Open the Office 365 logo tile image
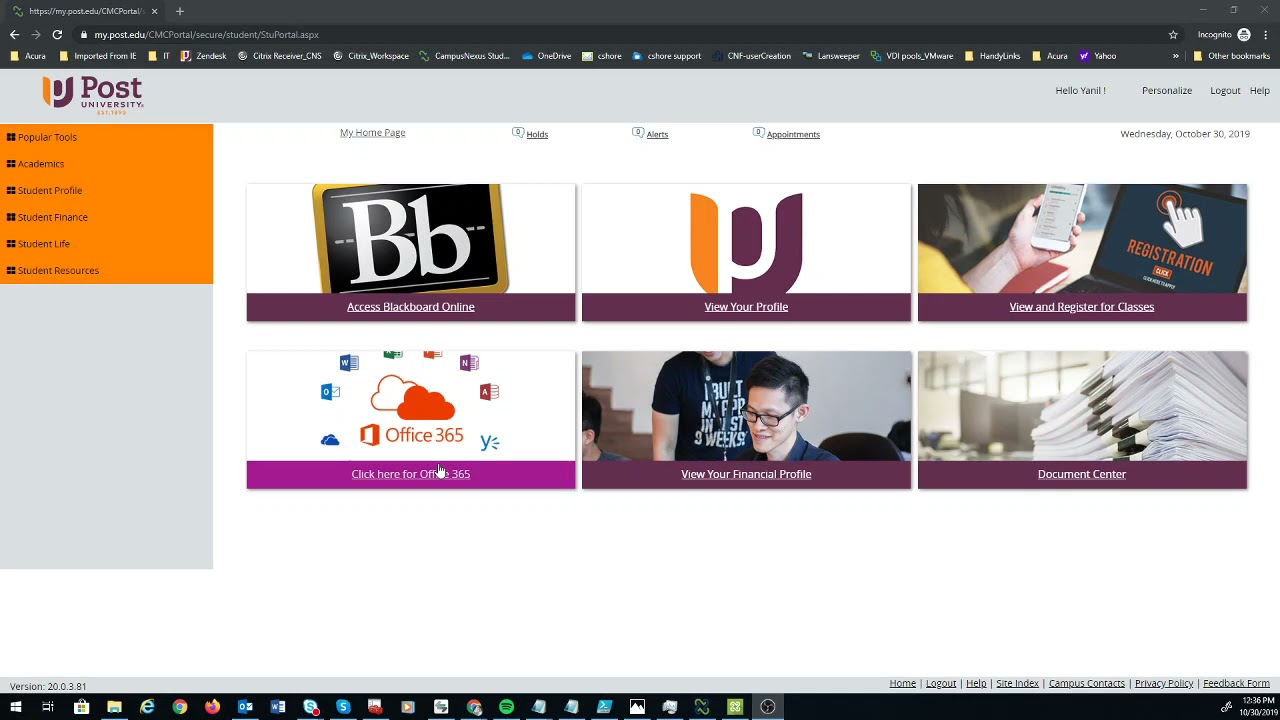Image resolution: width=1280 pixels, height=720 pixels. (411, 405)
